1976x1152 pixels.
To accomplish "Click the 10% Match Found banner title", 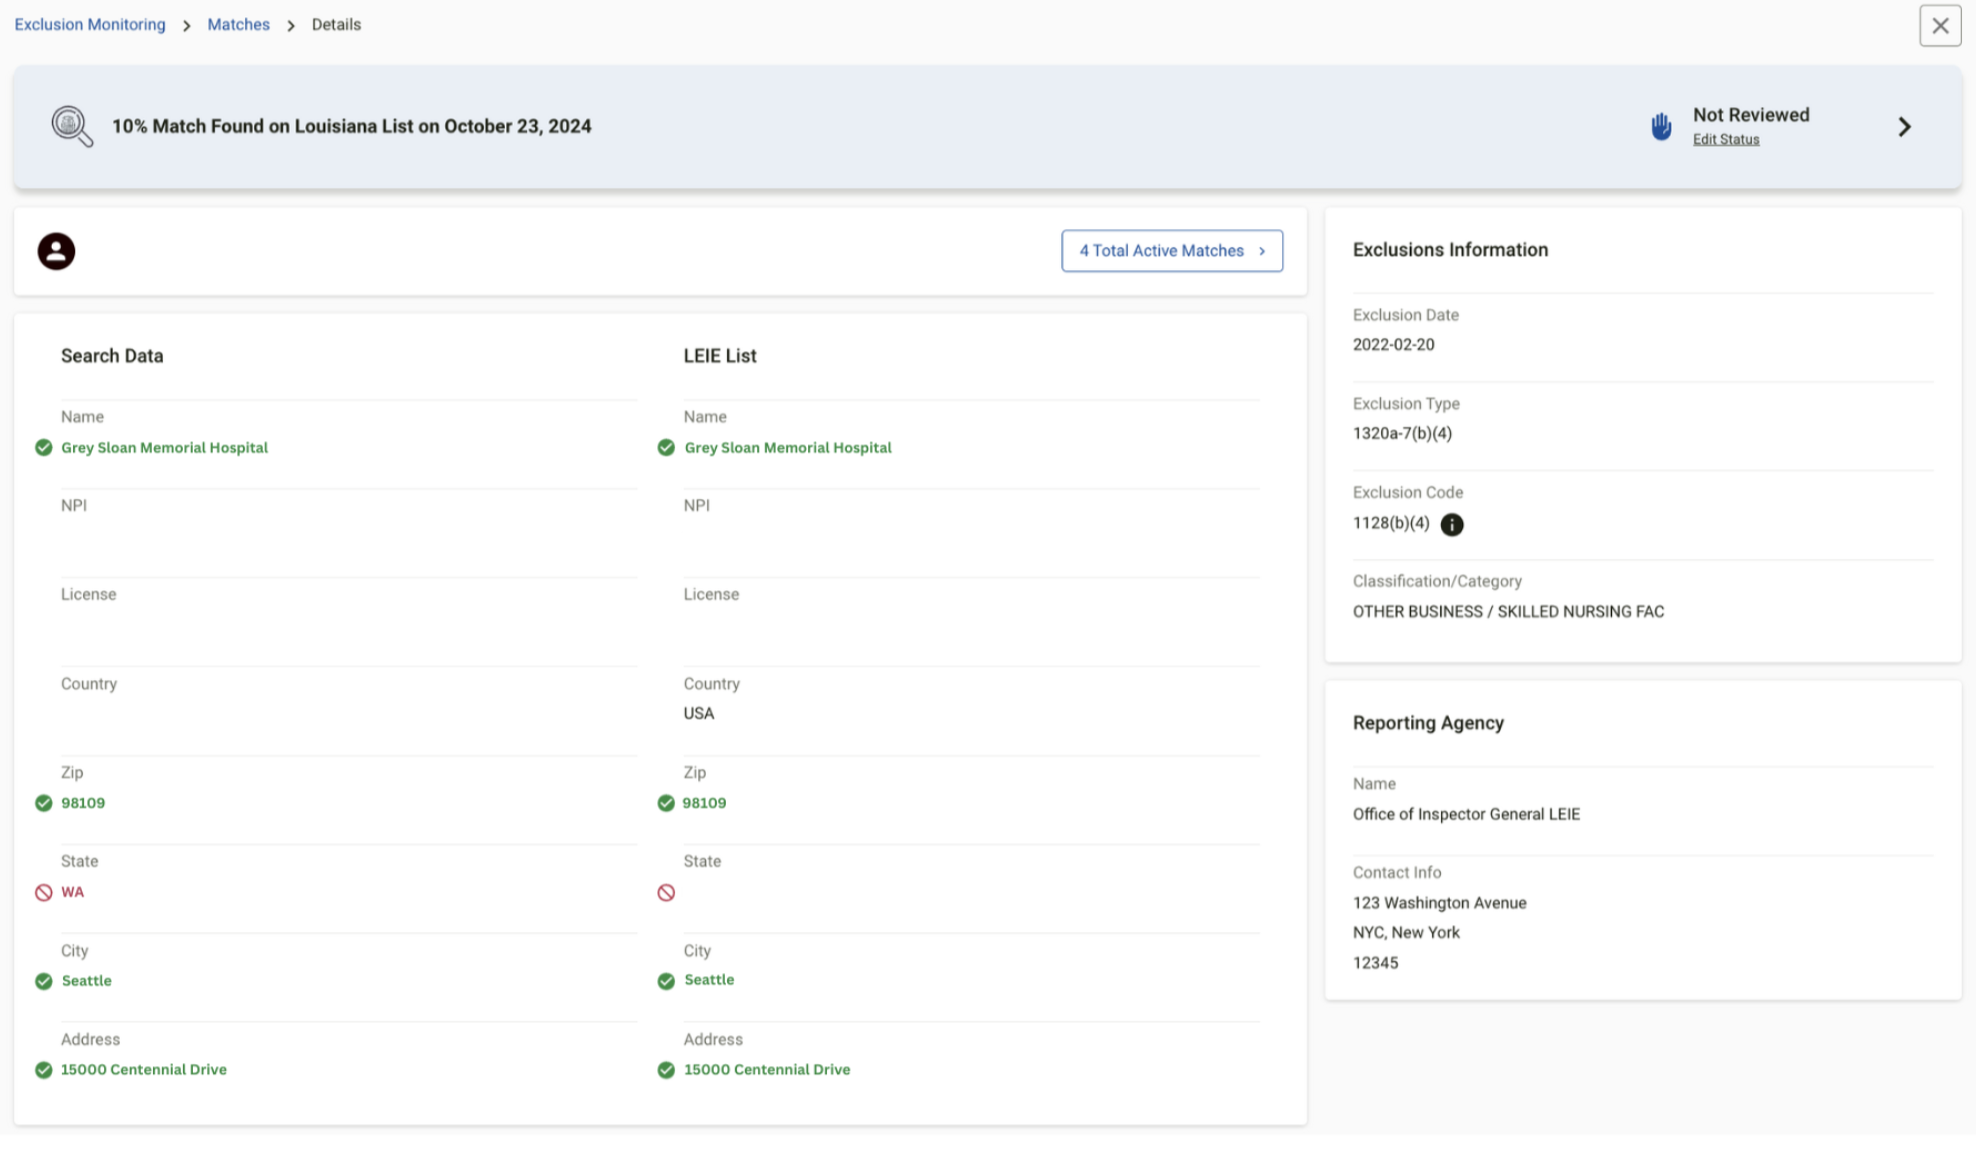I will point(351,126).
